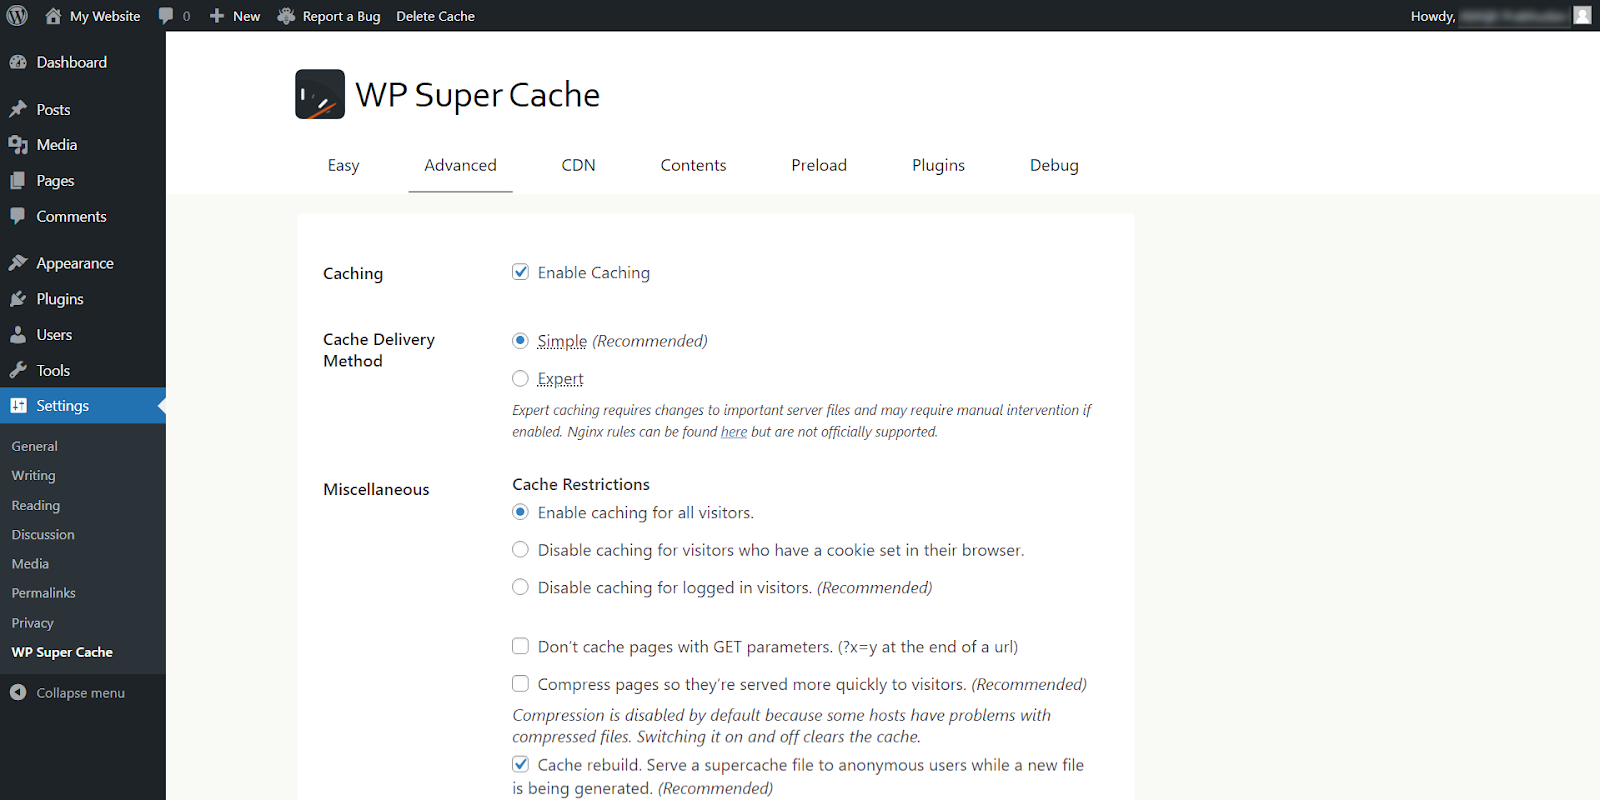The image size is (1600, 800).
Task: Click the home icon beside My Website
Action: coord(53,16)
